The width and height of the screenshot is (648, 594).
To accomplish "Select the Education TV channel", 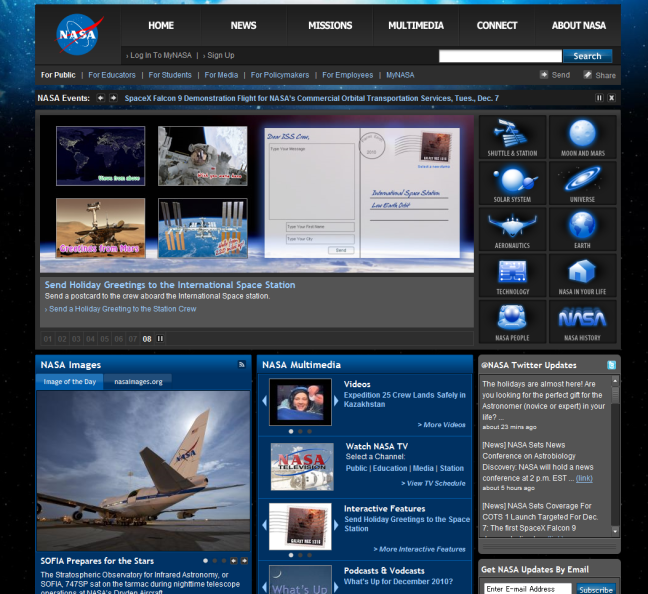I will (x=390, y=468).
